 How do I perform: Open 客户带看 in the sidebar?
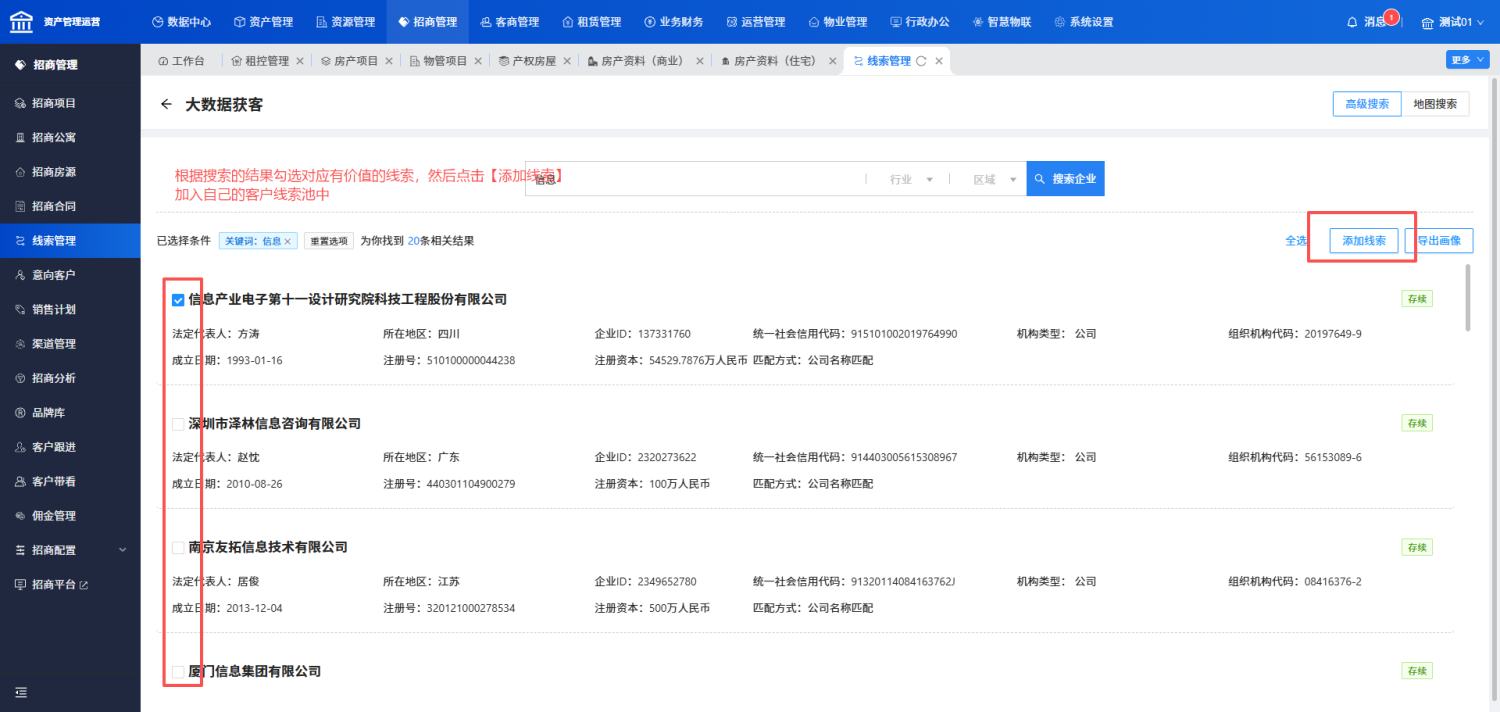70,481
